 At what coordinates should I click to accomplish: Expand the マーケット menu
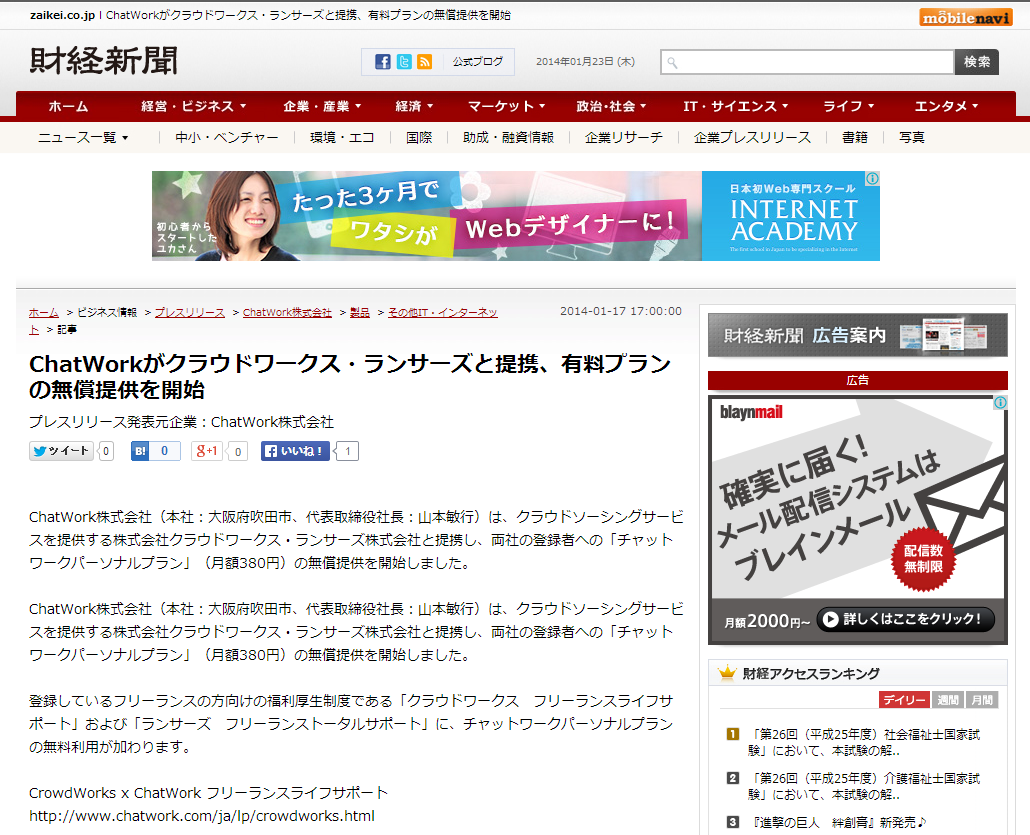click(x=506, y=106)
